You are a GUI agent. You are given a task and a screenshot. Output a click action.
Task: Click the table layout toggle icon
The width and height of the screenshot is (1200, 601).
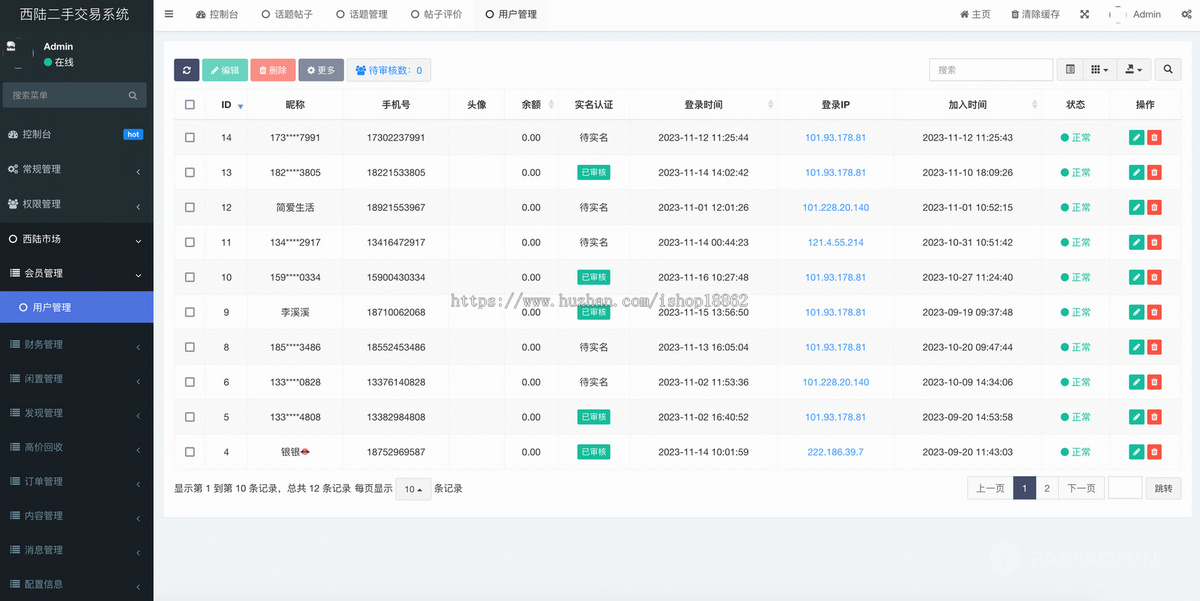(1070, 70)
